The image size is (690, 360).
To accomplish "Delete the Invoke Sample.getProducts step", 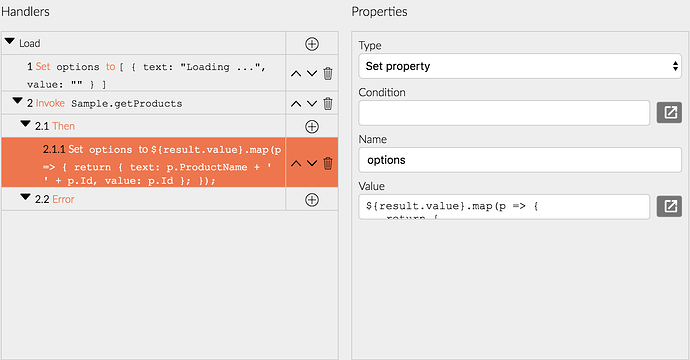I will [328, 103].
